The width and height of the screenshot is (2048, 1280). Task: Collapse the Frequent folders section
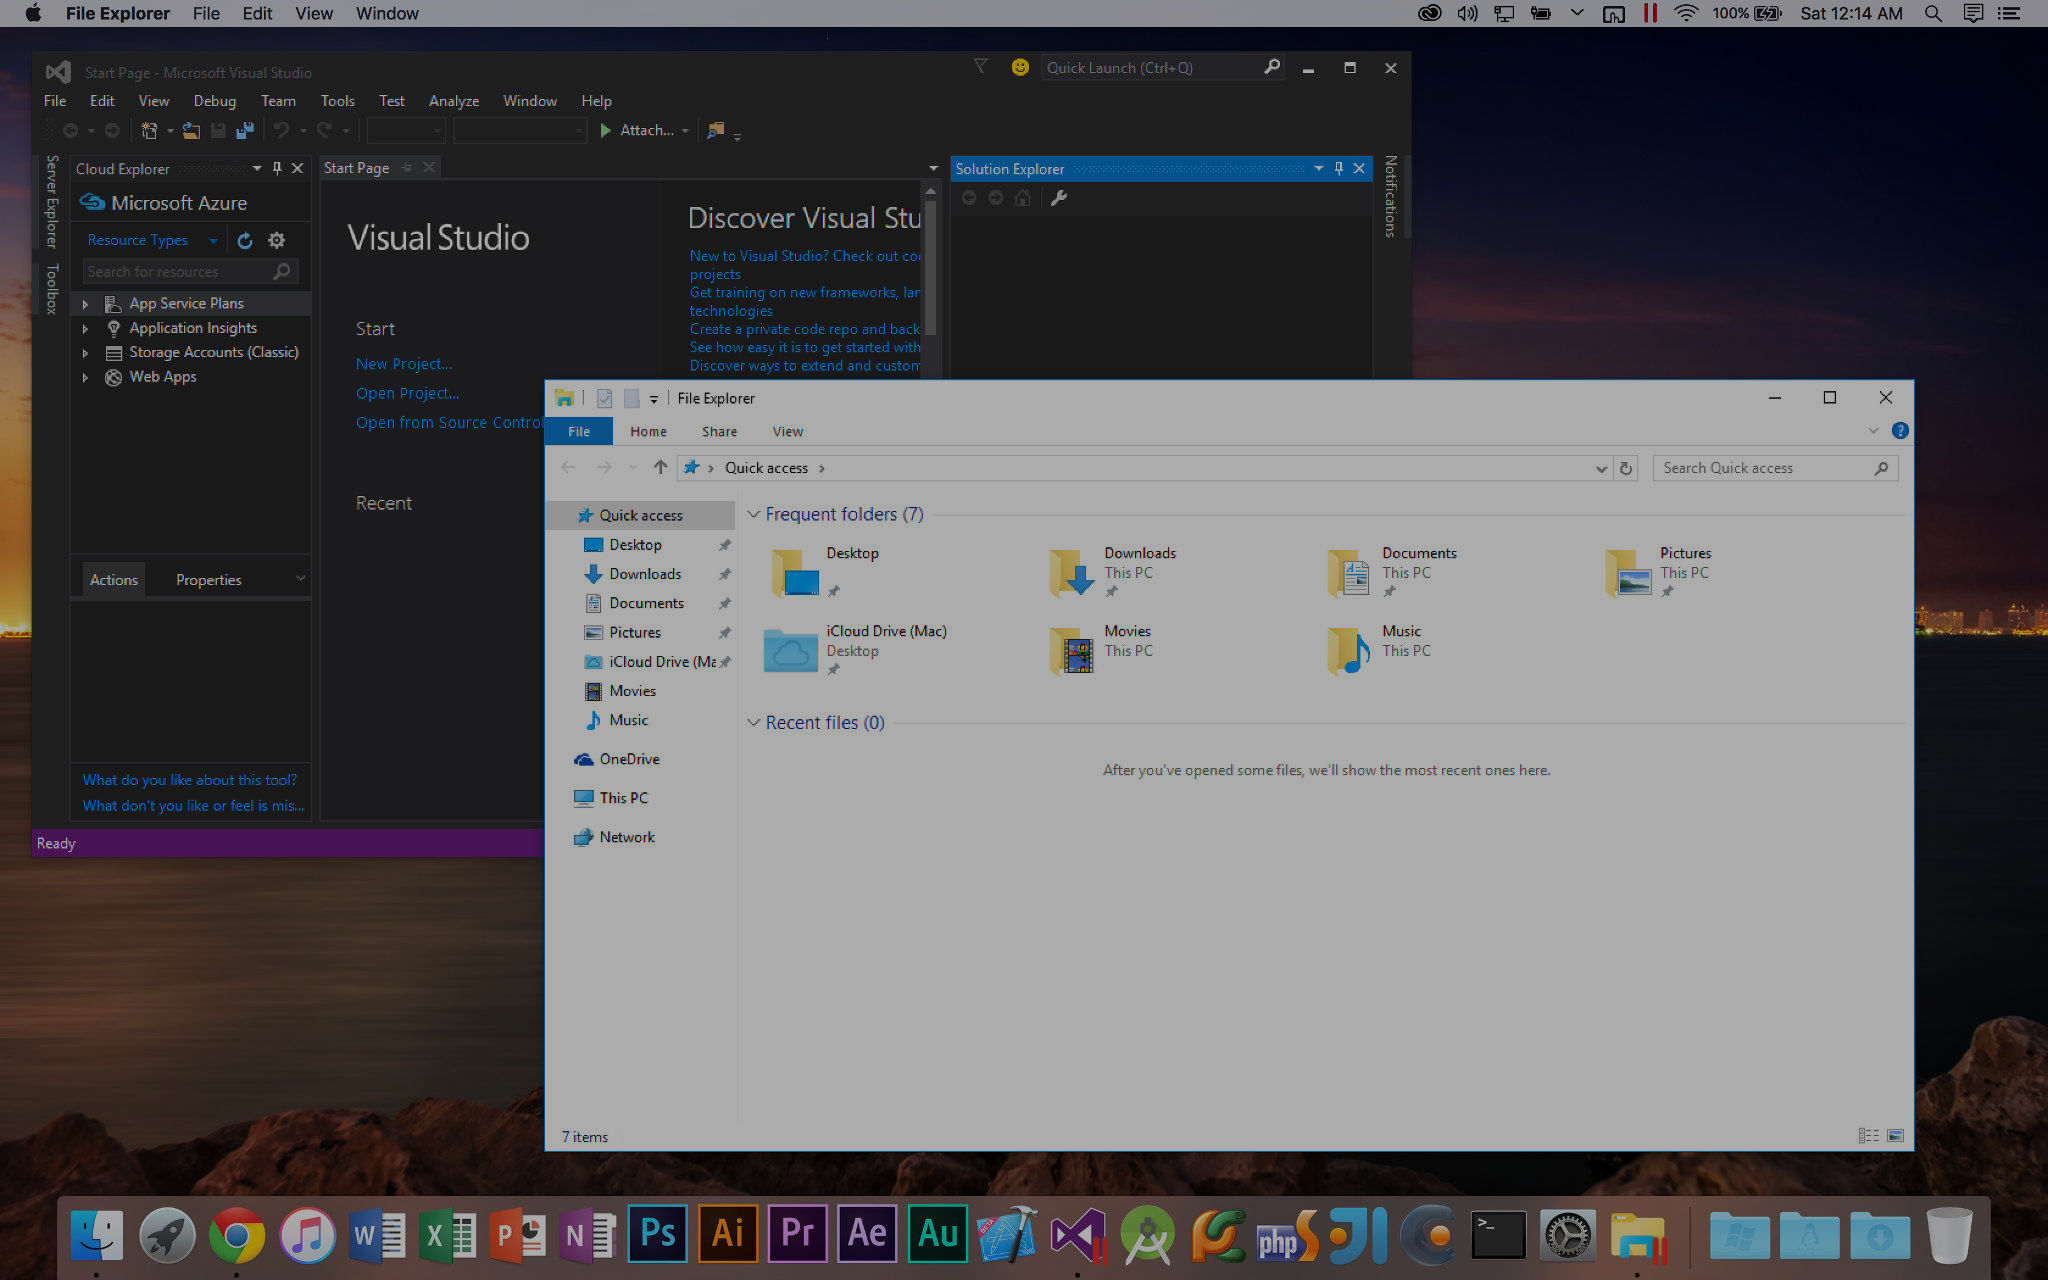[x=754, y=514]
